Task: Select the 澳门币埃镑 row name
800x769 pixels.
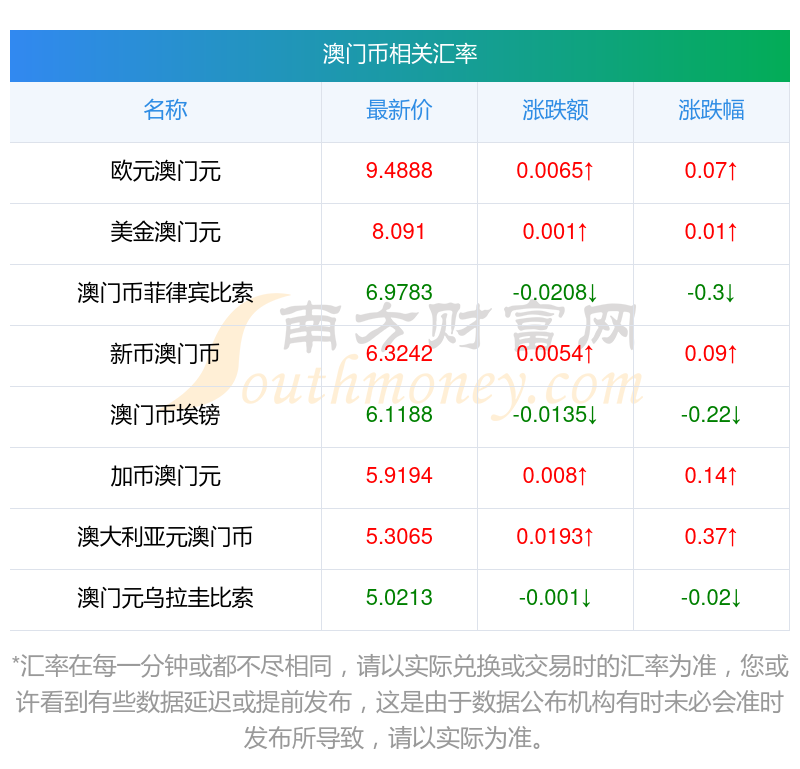Action: (x=165, y=415)
